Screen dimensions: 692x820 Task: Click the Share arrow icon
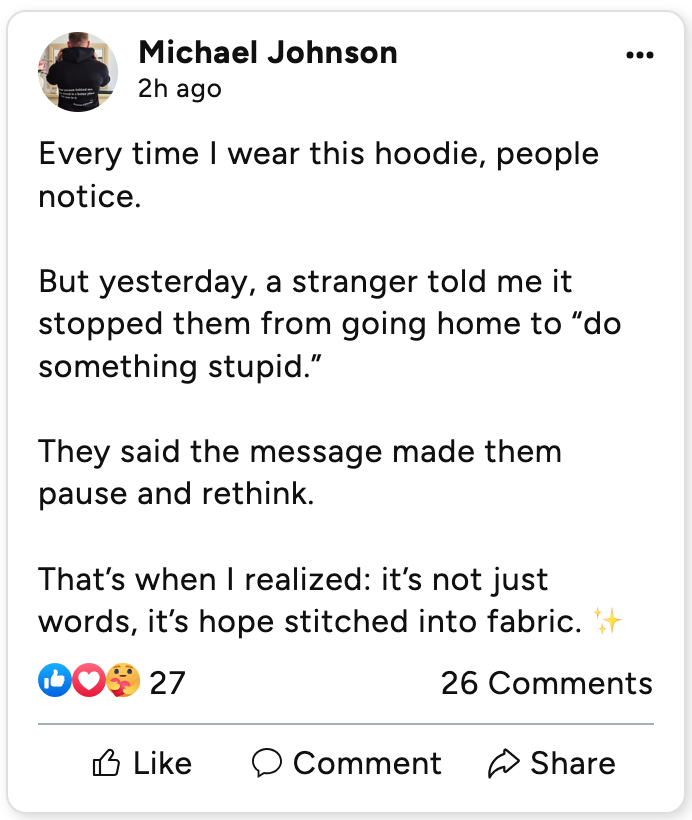pyautogui.click(x=503, y=764)
